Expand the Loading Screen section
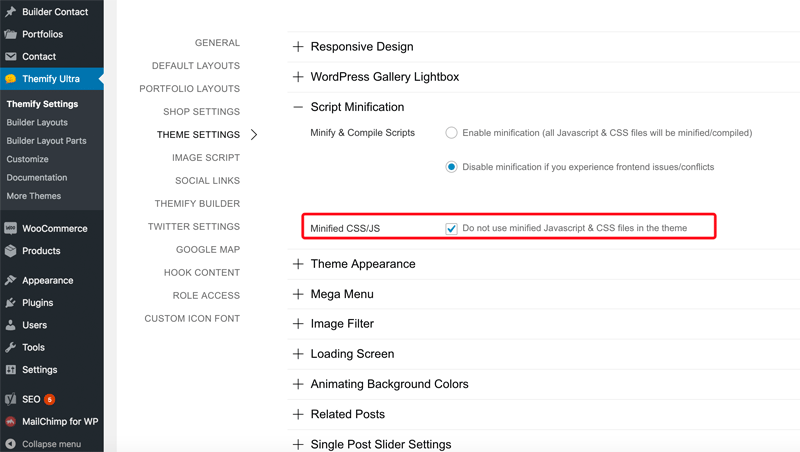 (298, 354)
